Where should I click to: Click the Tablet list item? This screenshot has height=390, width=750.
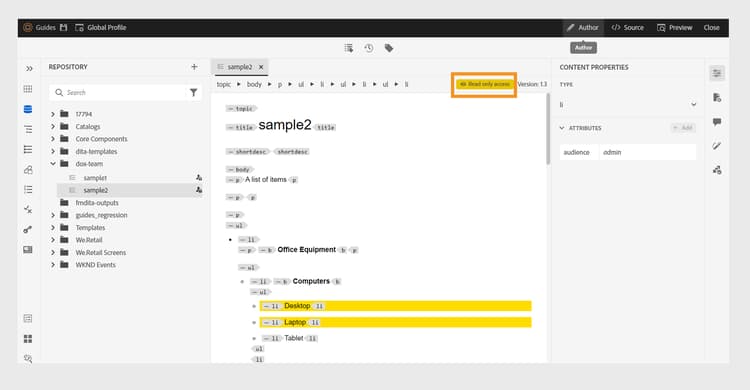point(294,338)
